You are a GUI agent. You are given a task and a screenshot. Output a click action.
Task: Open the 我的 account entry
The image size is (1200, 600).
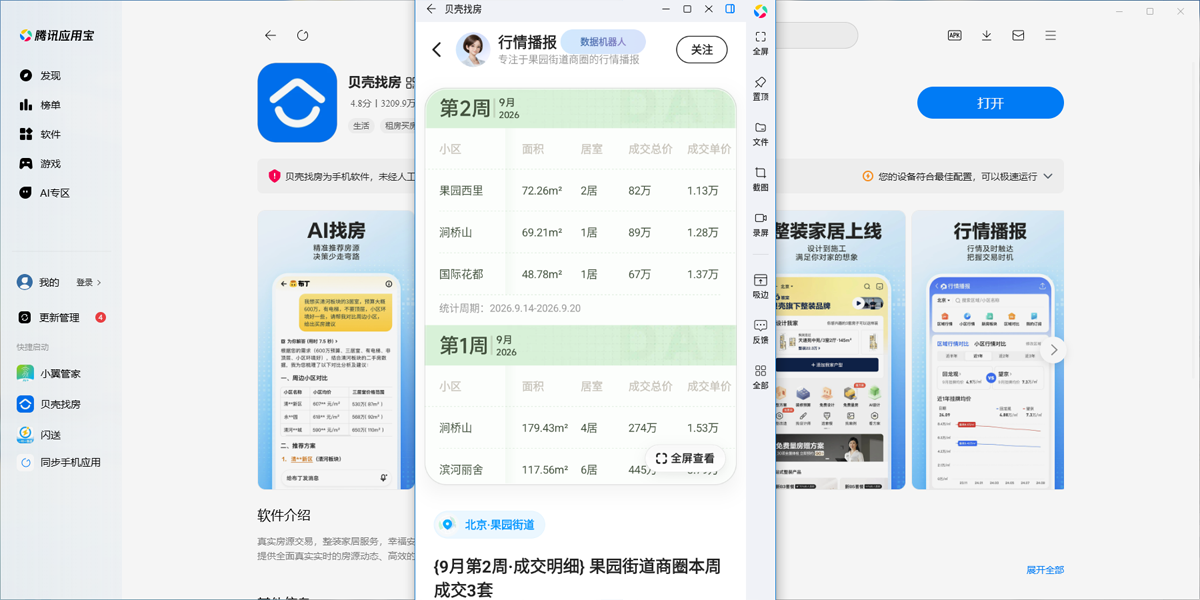click(x=38, y=283)
